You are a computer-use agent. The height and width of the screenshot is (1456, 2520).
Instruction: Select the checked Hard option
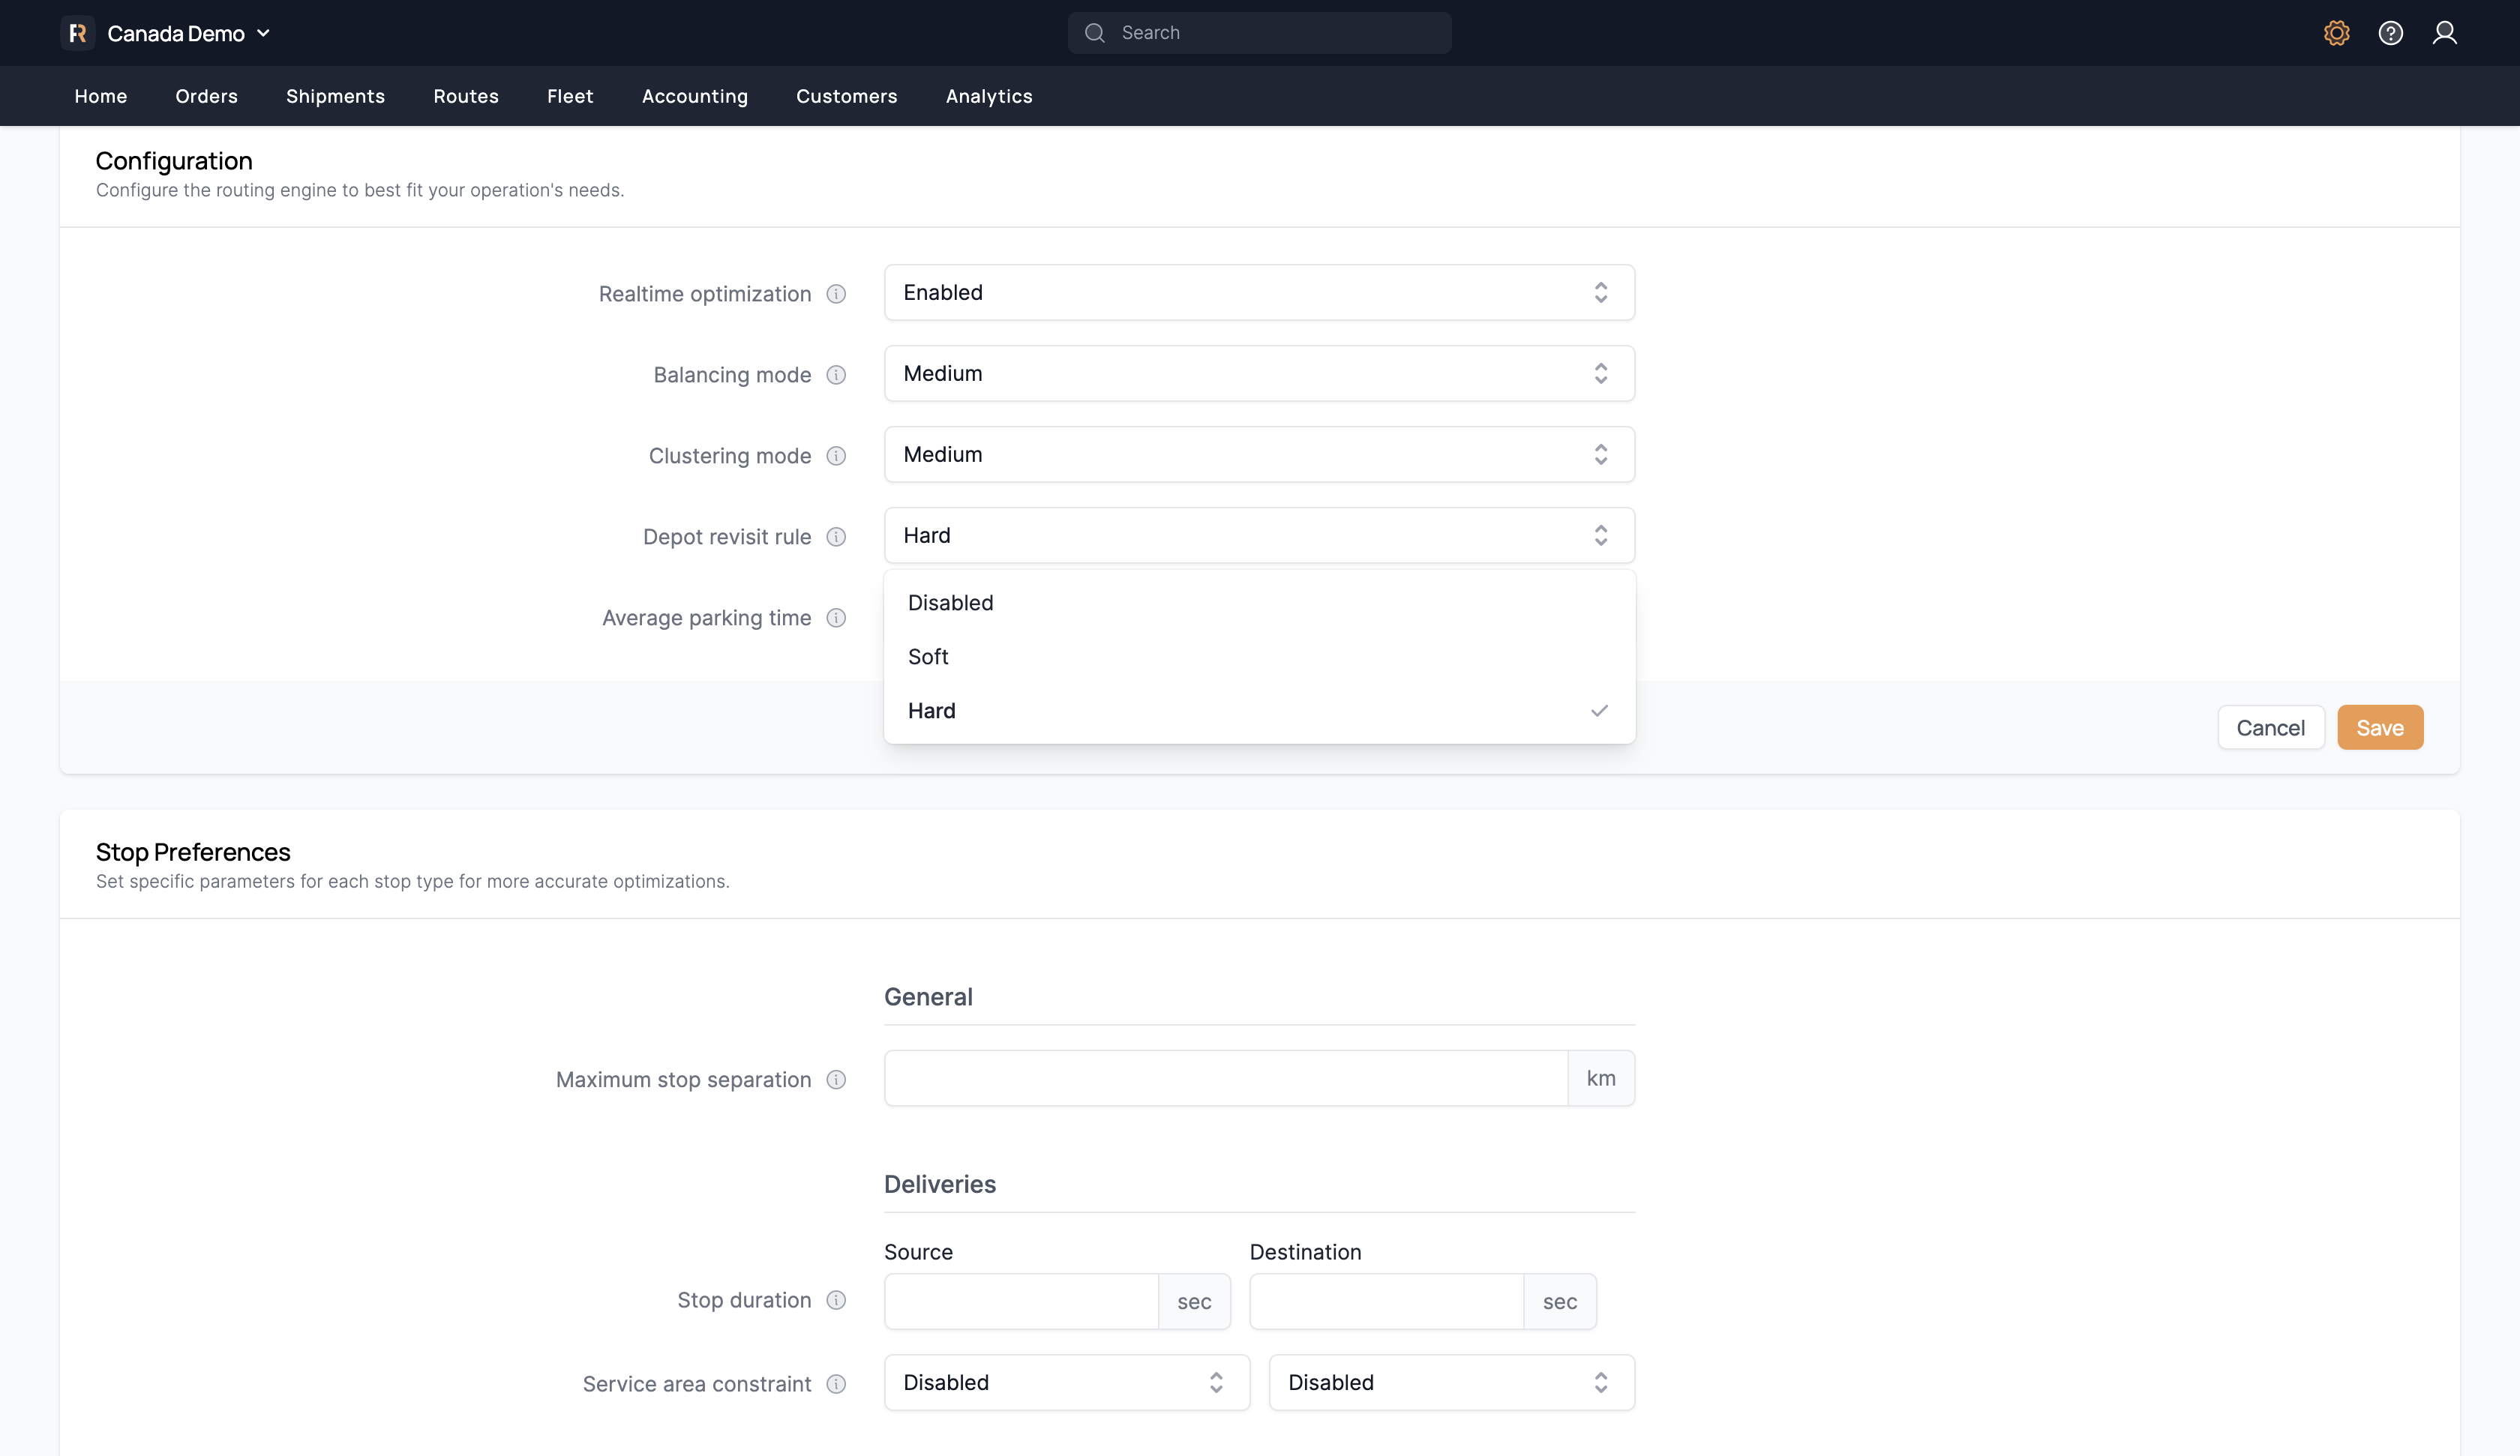[932, 711]
